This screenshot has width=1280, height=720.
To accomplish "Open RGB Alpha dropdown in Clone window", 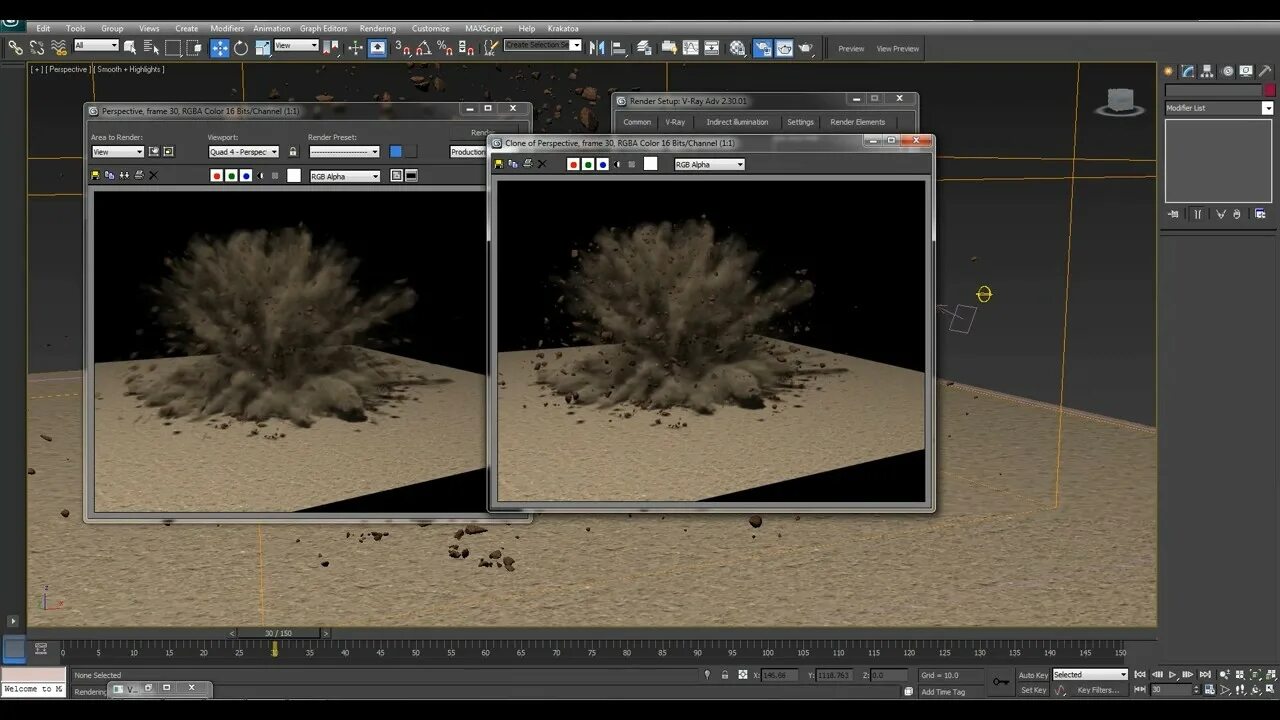I will (x=709, y=164).
